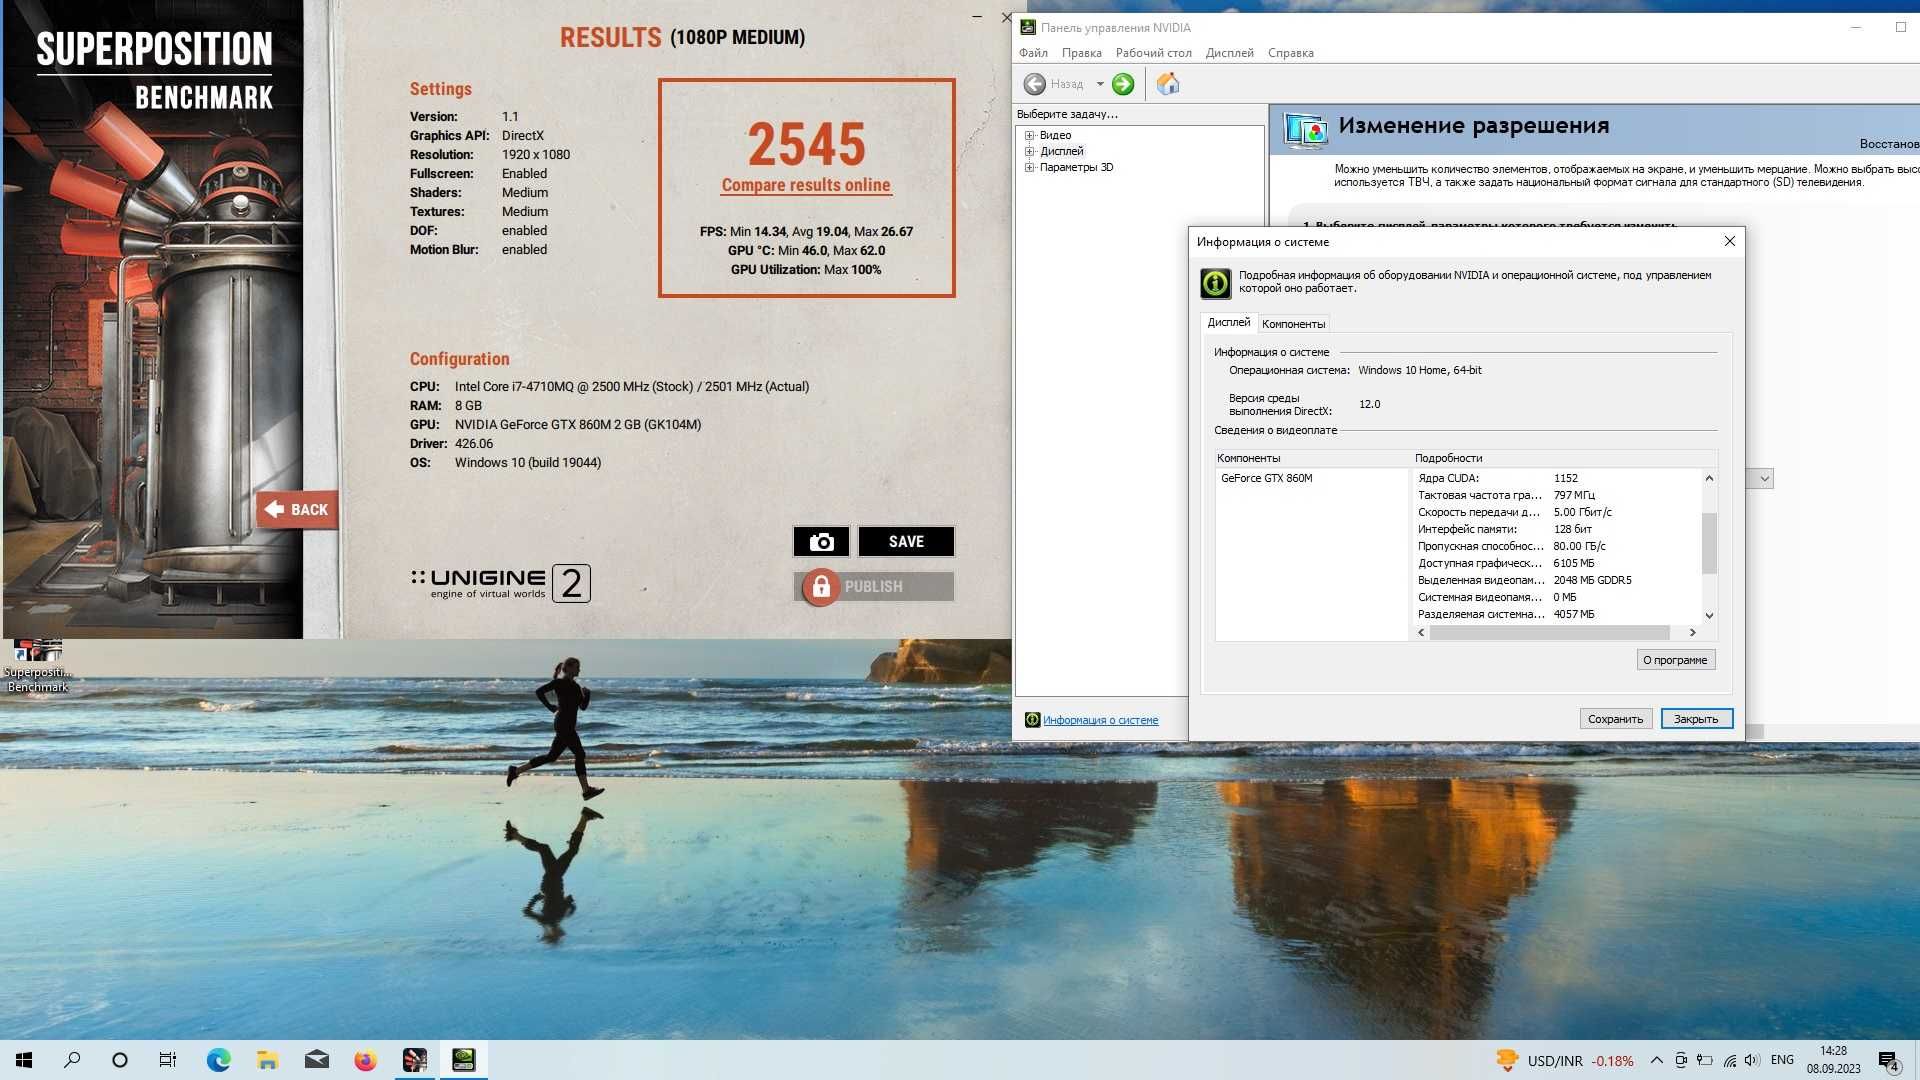
Task: Click the Ядра CUDA row
Action: (x=1557, y=478)
